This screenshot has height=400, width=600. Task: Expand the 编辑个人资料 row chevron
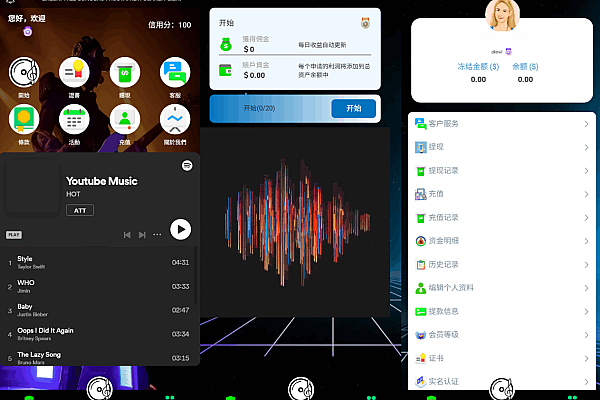pyautogui.click(x=586, y=288)
